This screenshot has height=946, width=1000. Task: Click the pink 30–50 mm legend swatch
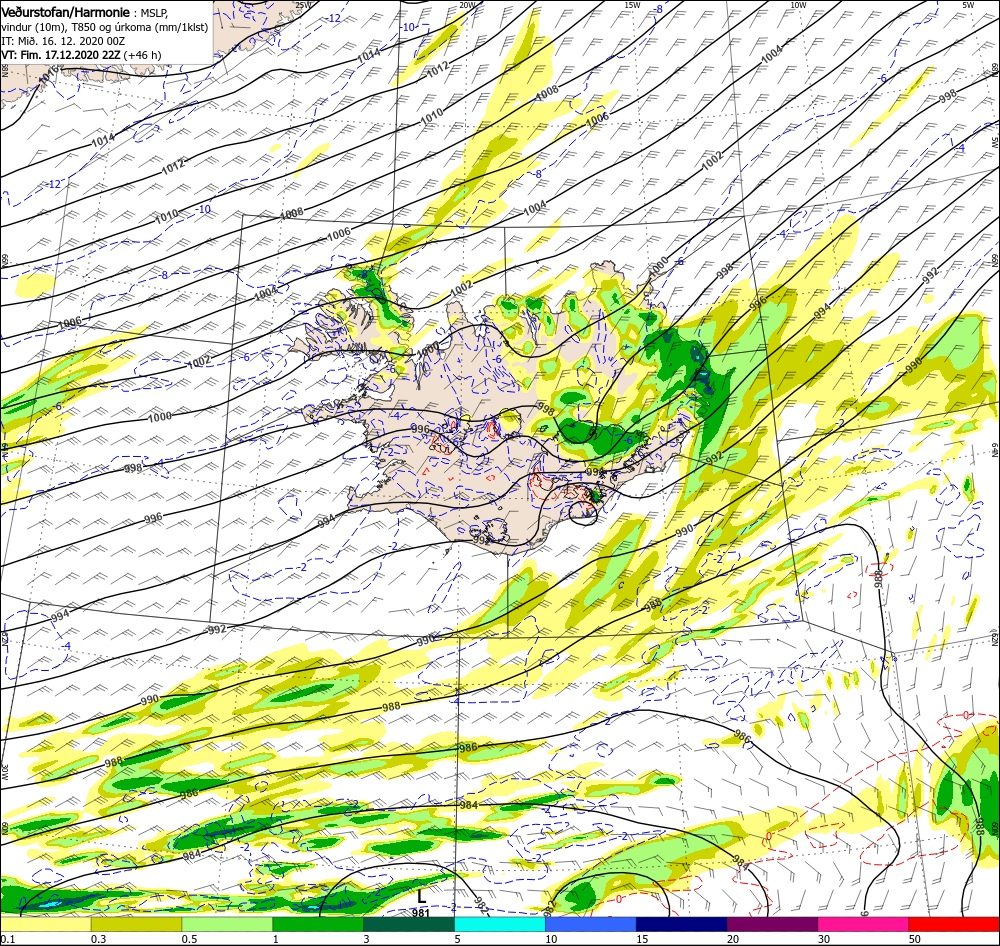click(x=864, y=924)
